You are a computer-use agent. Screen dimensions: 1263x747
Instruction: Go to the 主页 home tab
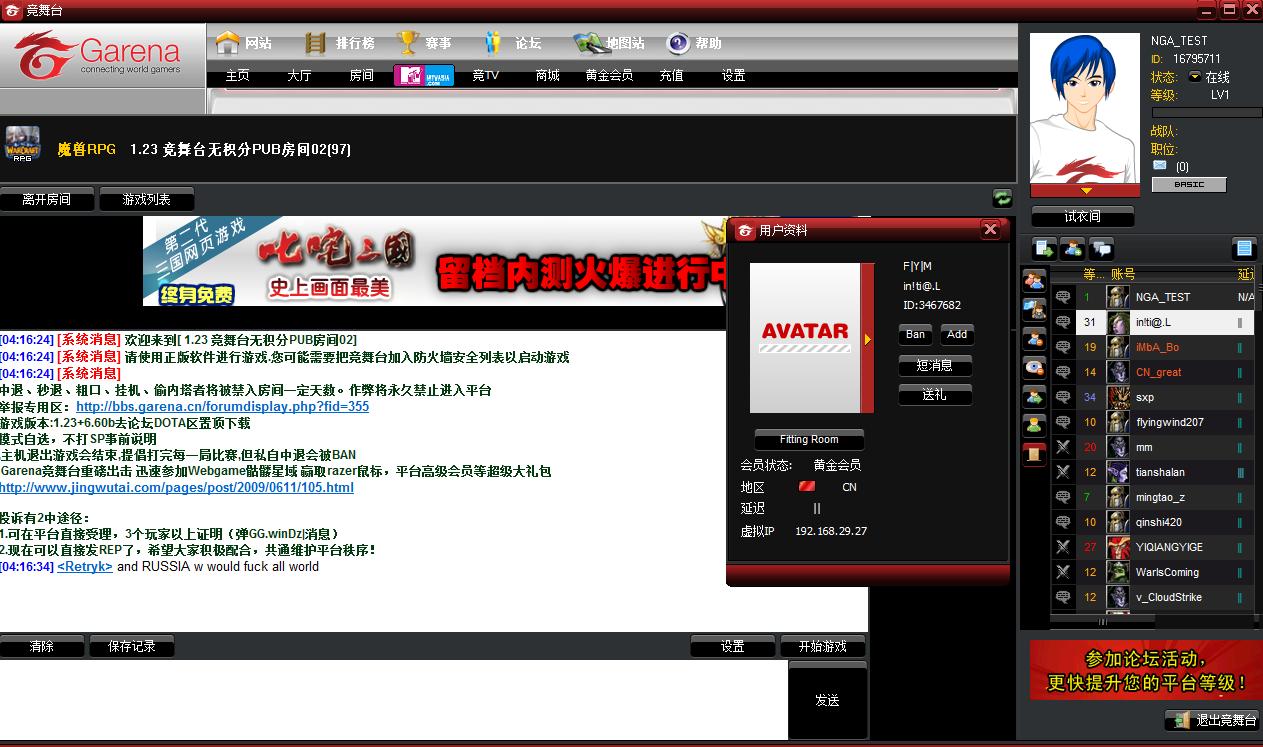(x=237, y=75)
